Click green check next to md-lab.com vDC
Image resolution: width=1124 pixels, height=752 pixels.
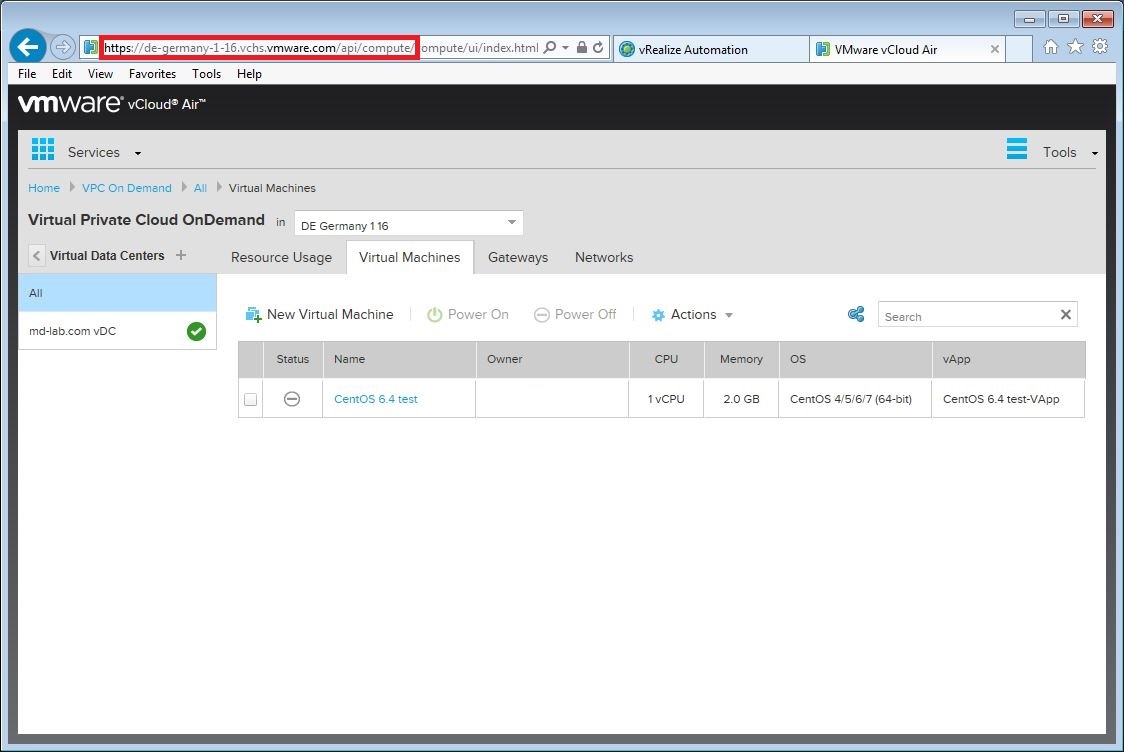point(196,331)
